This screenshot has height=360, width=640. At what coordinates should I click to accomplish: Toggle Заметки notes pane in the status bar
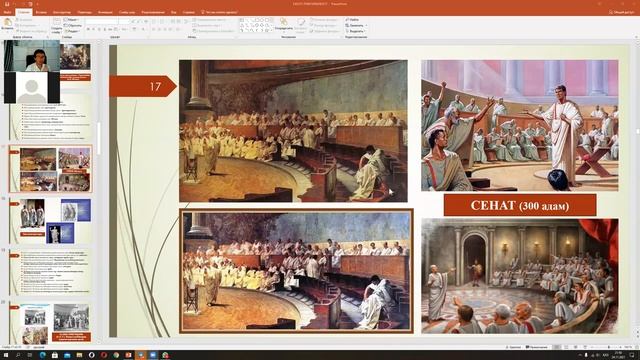(513, 347)
